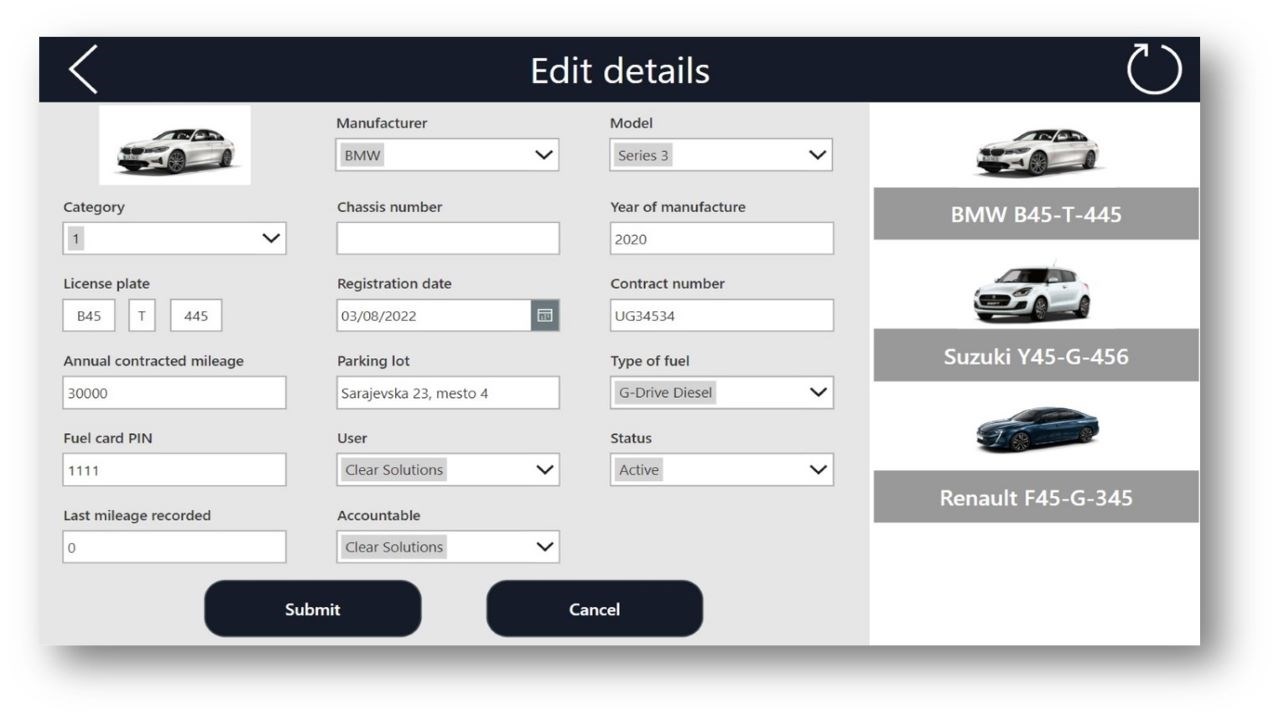Focus the Contract number field UG34534

721,315
